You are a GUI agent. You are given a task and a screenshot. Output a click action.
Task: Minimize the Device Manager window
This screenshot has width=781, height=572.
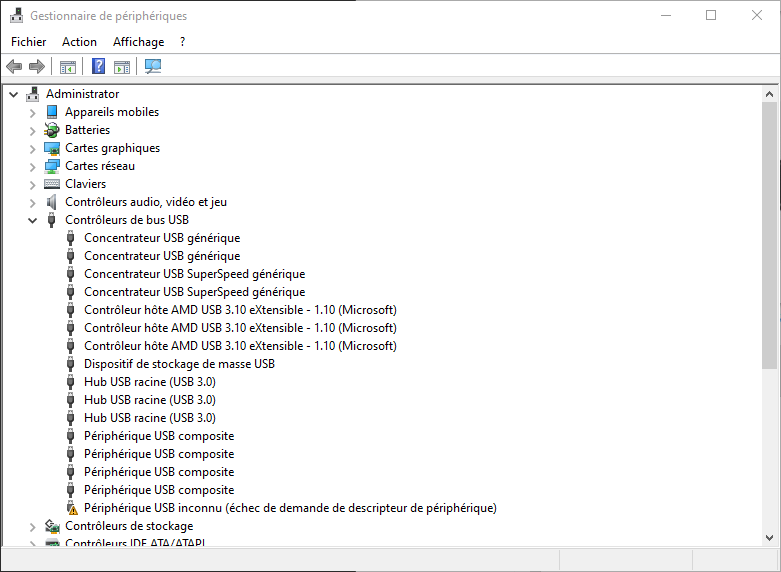tap(666, 15)
